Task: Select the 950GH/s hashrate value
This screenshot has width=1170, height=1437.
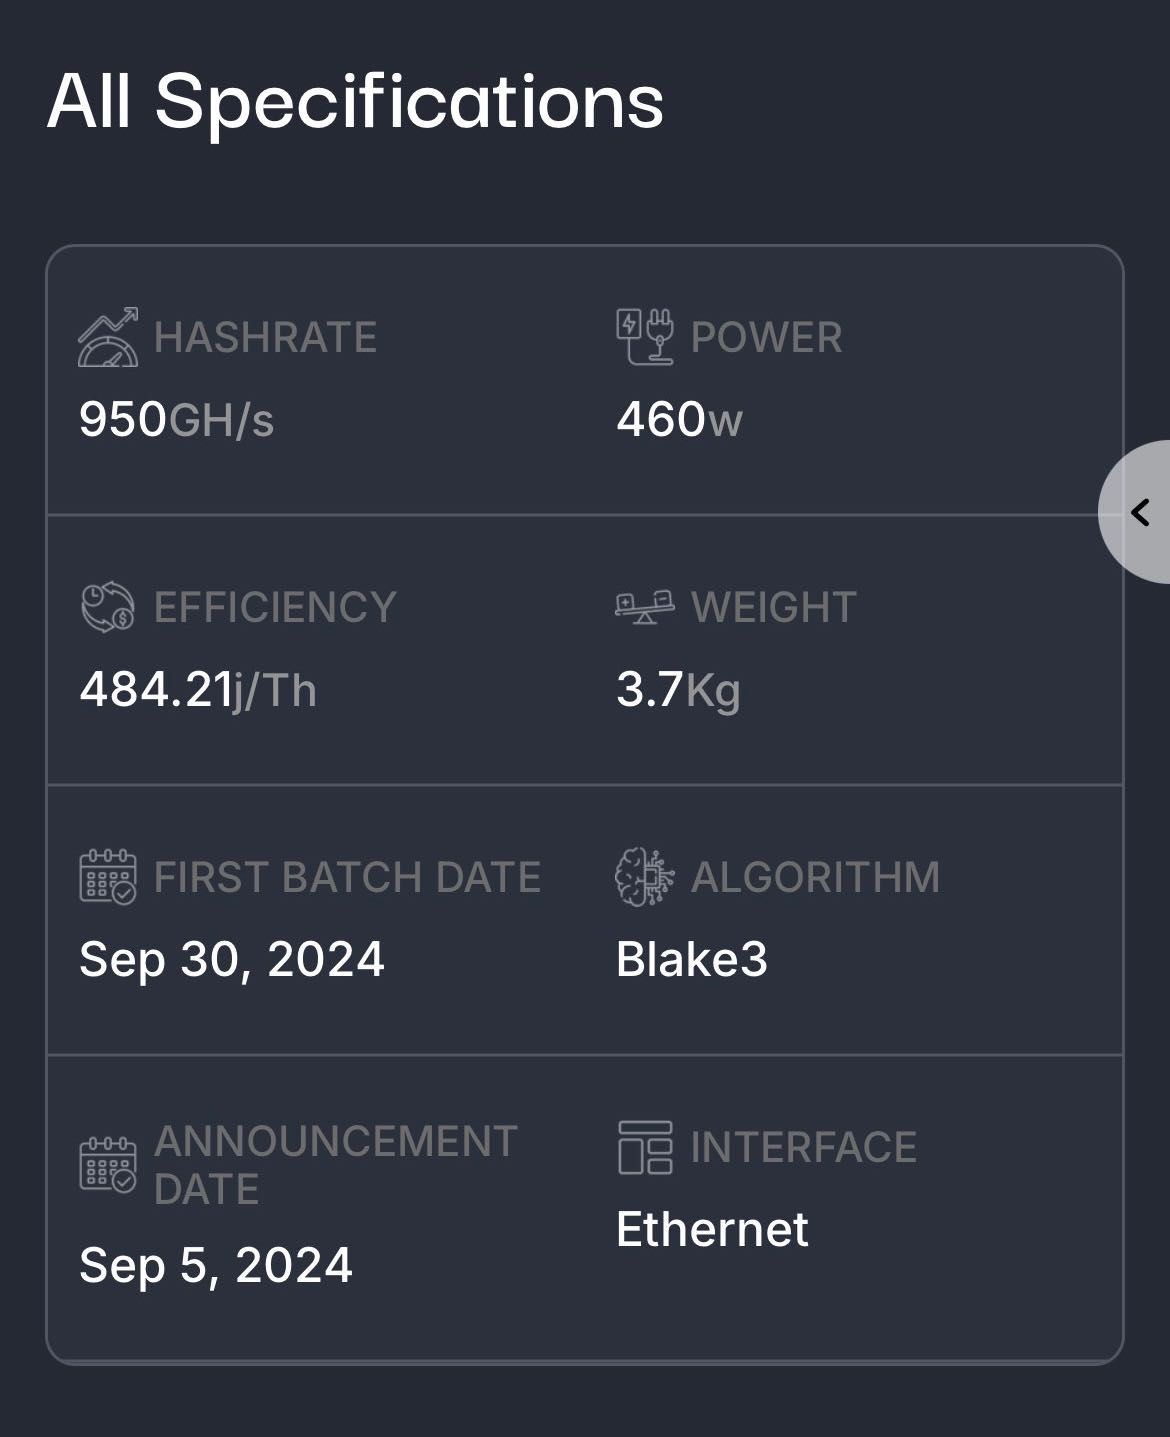Action: click(176, 420)
